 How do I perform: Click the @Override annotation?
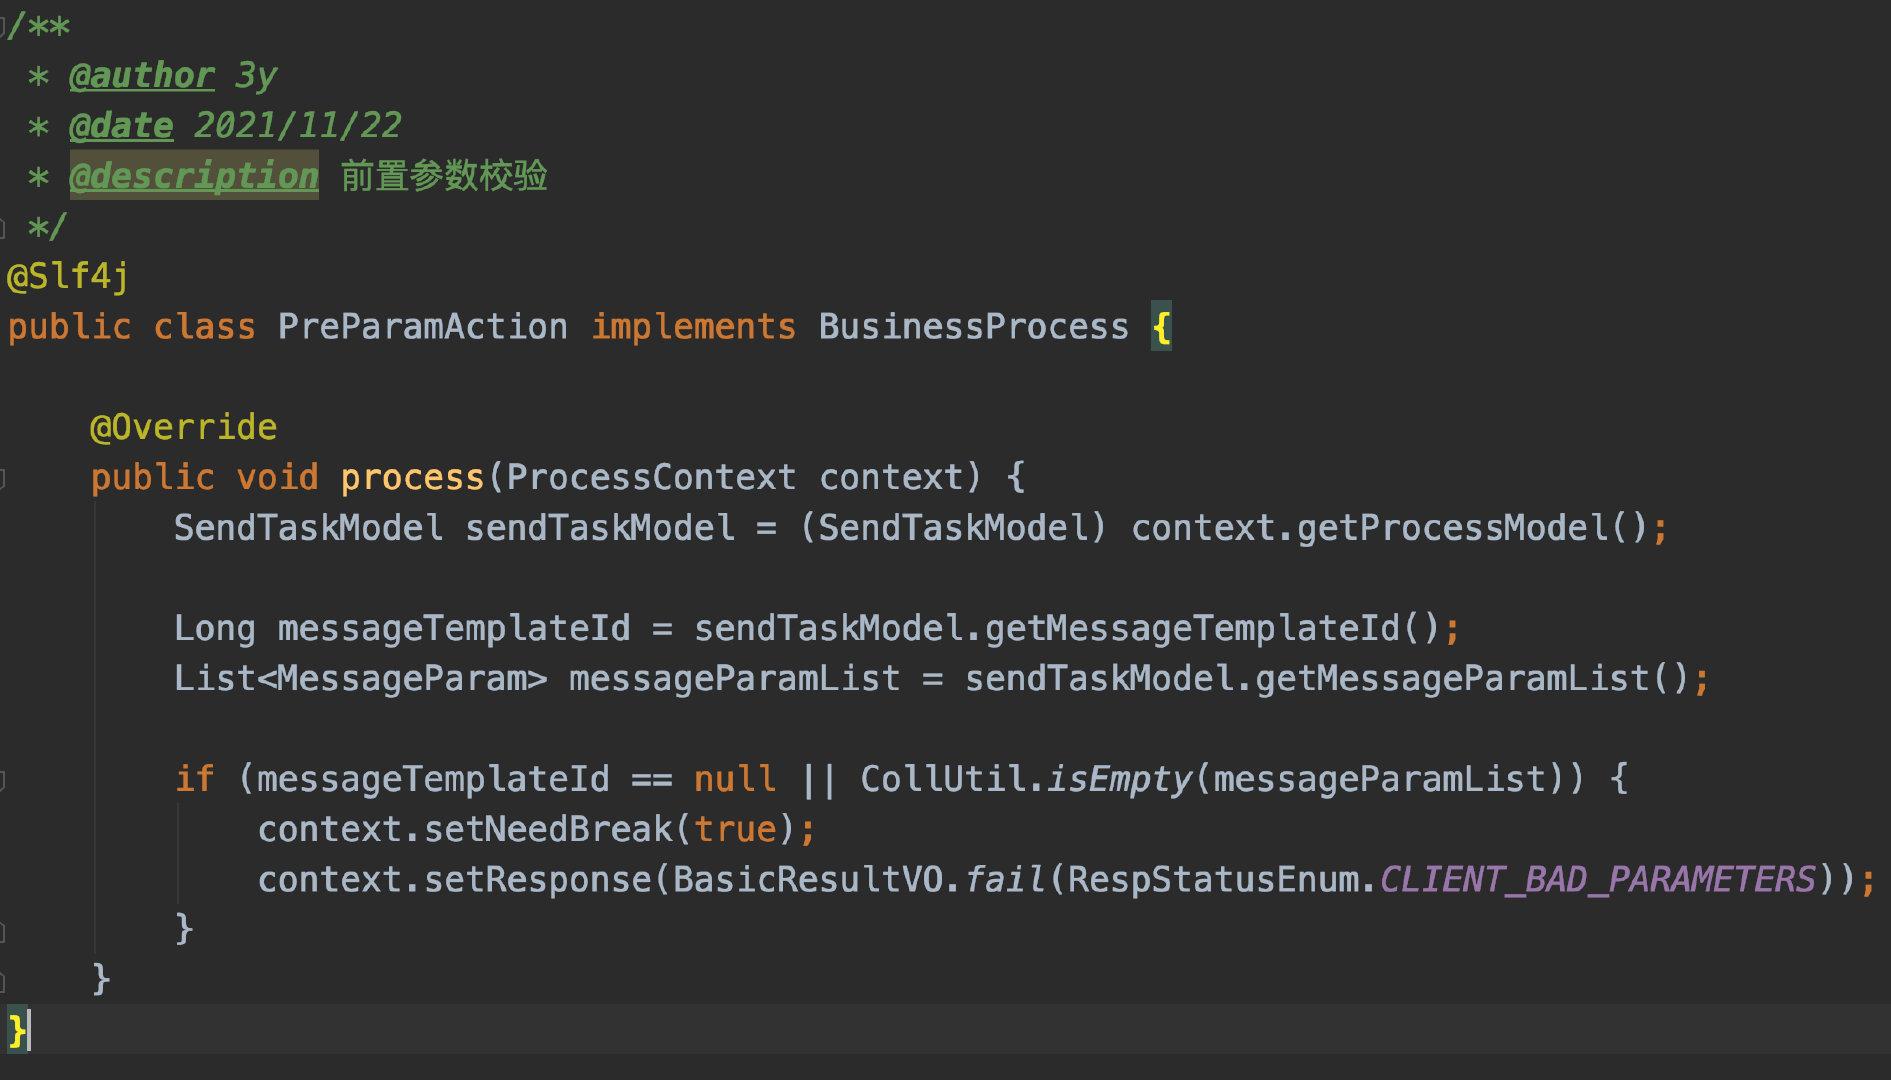183,427
